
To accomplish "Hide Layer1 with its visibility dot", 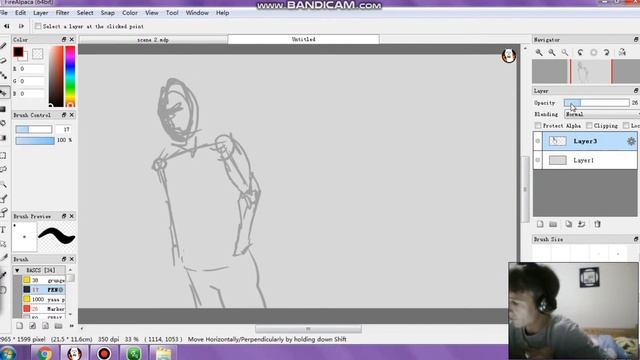I will (x=538, y=160).
